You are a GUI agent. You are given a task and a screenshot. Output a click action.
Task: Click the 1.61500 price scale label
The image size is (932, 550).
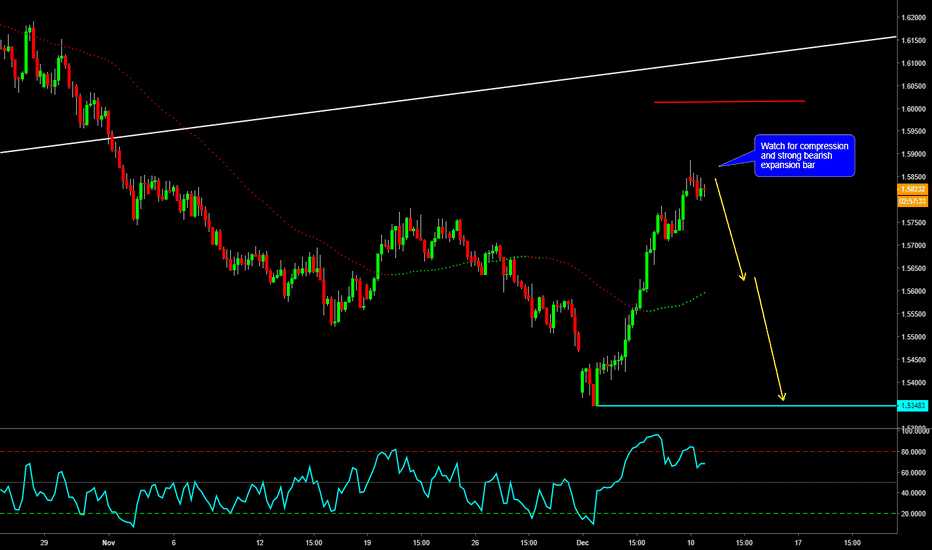pos(914,40)
